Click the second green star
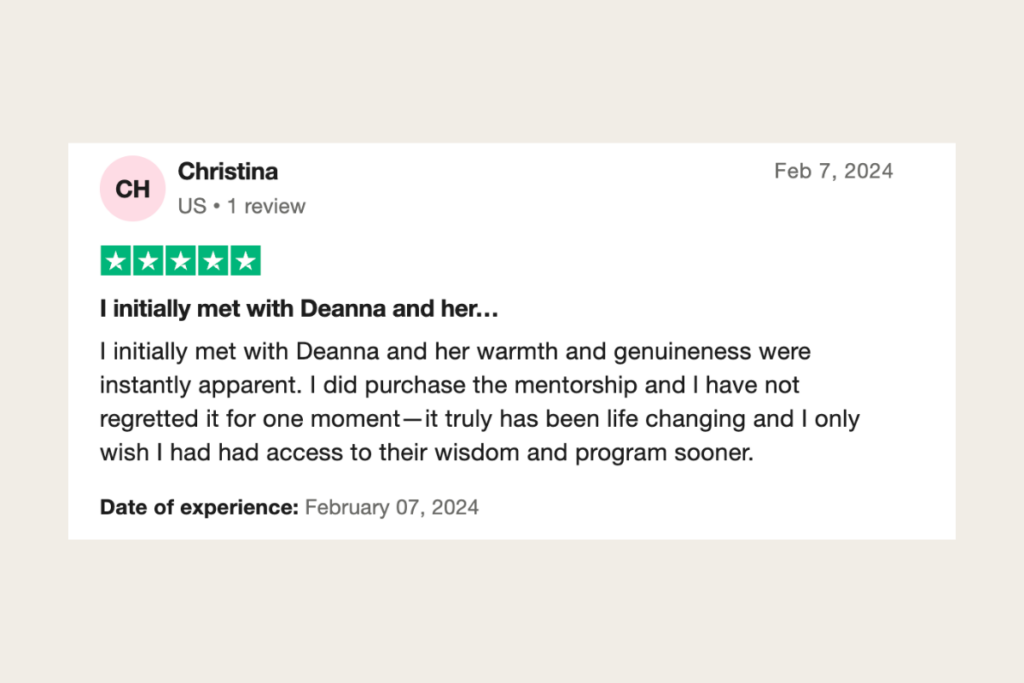Image resolution: width=1024 pixels, height=683 pixels. click(x=148, y=261)
